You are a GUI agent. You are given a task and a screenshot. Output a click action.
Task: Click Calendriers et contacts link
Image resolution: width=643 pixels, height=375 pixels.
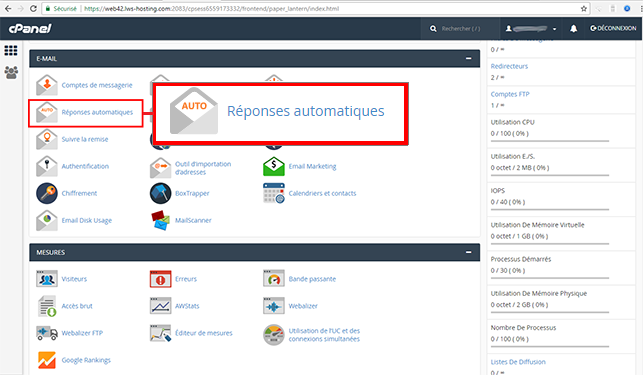322,193
